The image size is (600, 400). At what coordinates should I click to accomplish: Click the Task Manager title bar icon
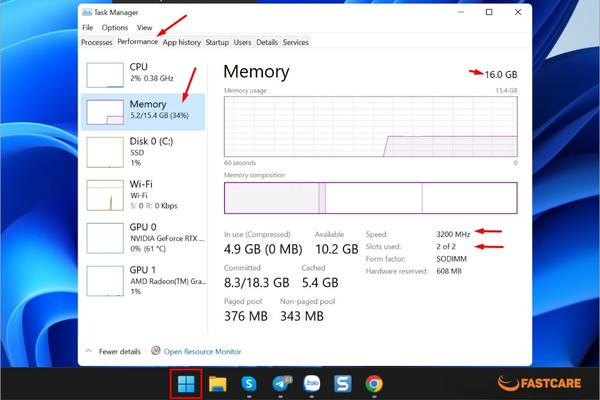click(87, 12)
